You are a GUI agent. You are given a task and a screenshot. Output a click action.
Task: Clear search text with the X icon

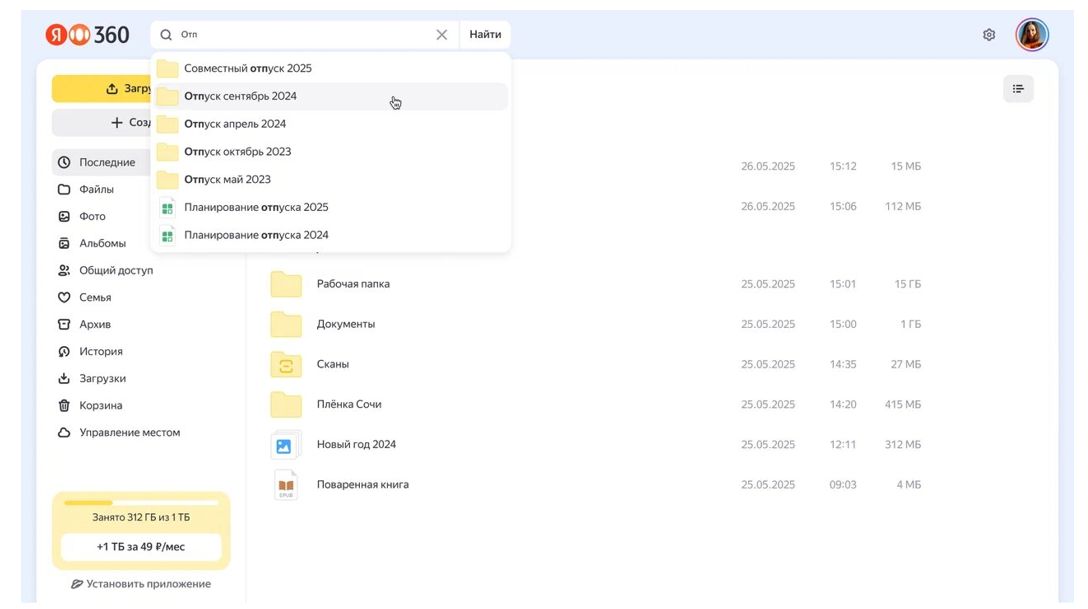coord(441,35)
